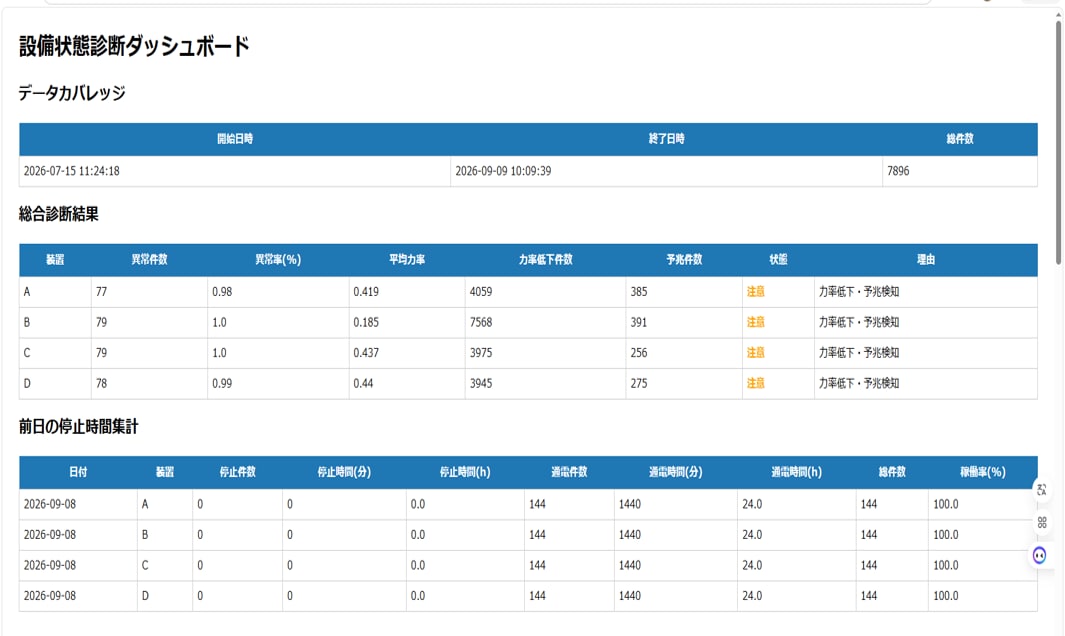Click the 通電件数 column header
Viewport: 1065px width, 636px height.
[x=569, y=472]
